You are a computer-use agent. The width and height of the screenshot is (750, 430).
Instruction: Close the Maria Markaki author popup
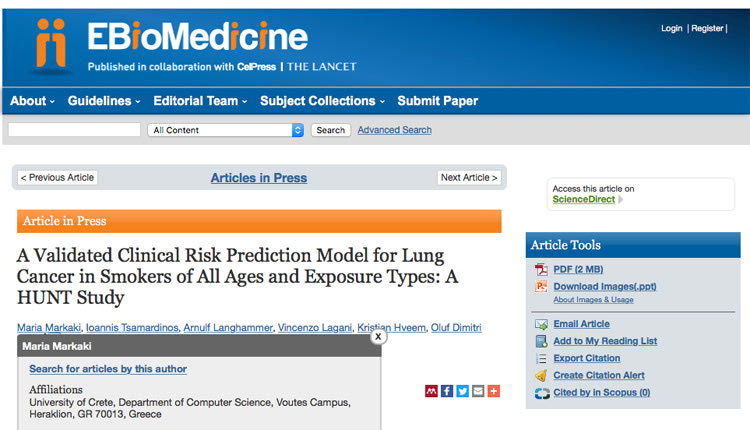tap(378, 337)
